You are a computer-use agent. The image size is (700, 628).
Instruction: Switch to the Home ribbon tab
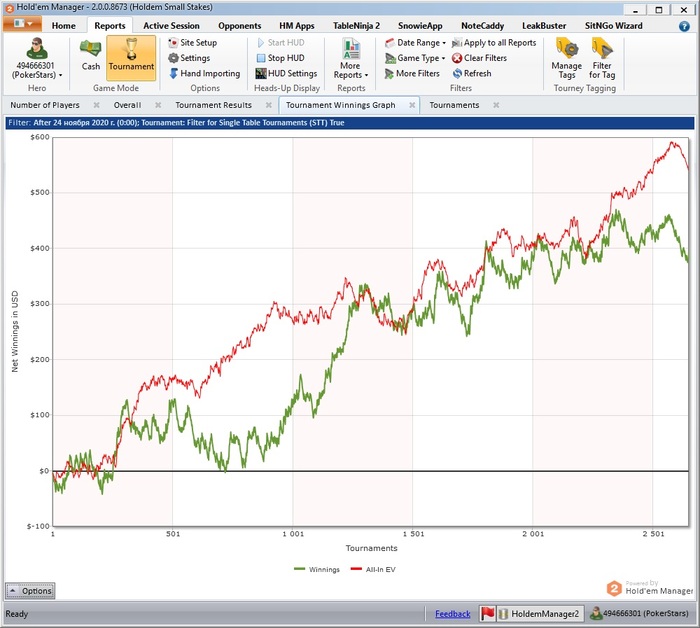pyautogui.click(x=63, y=26)
